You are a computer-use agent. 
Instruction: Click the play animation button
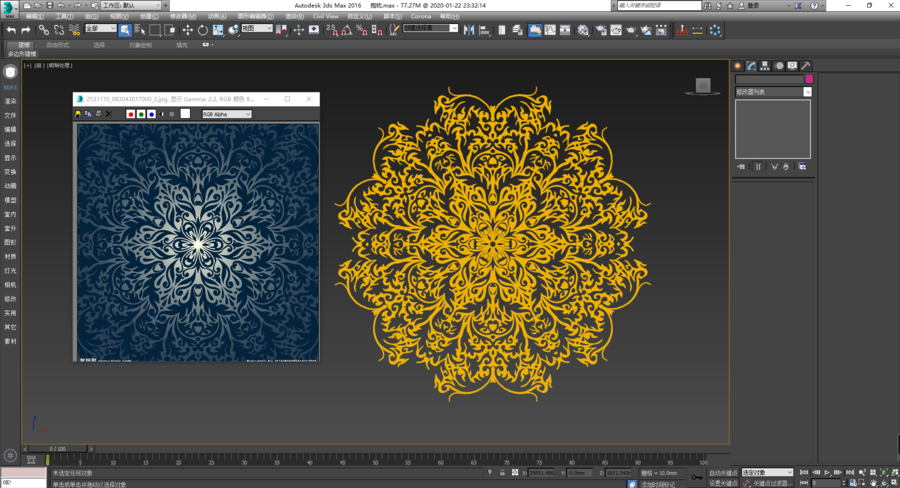827,472
